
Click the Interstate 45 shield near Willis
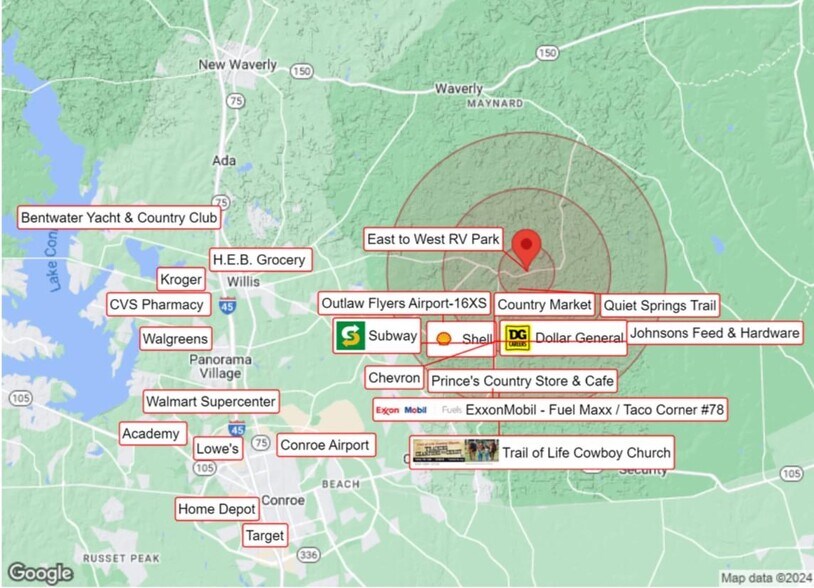(x=228, y=306)
